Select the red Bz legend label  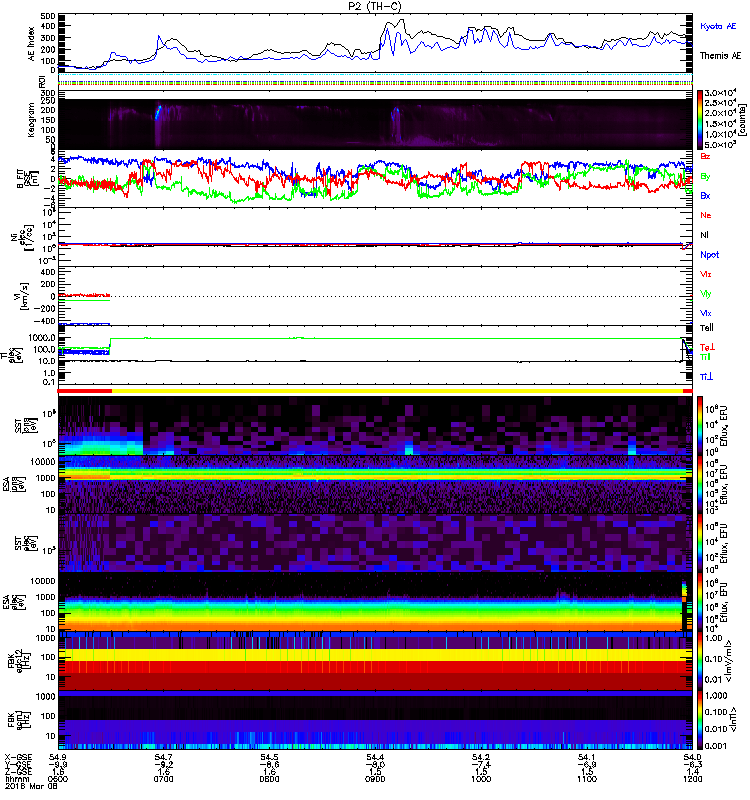point(705,156)
